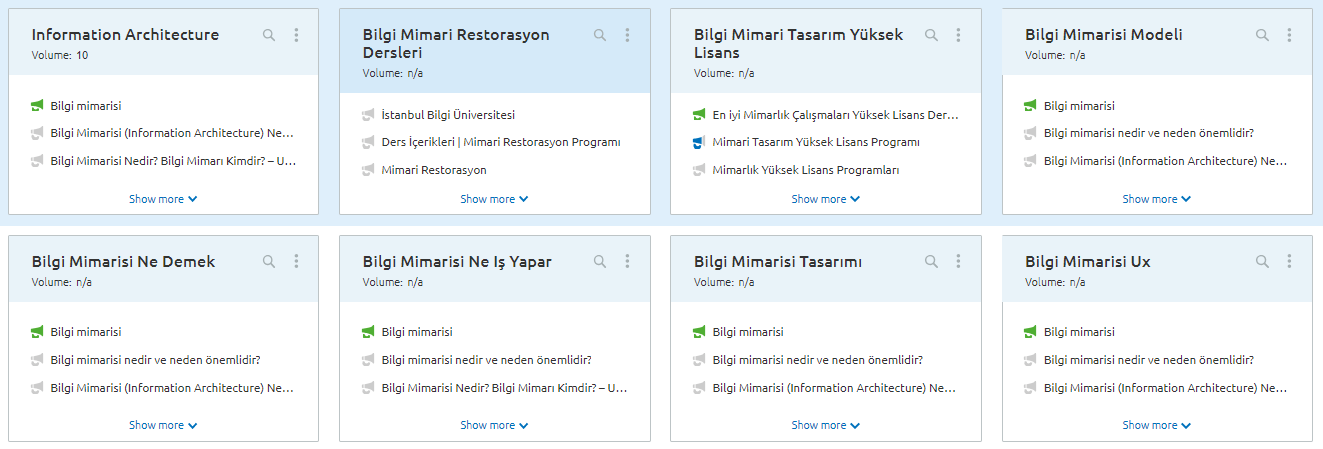The height and width of the screenshot is (449, 1323).
Task: Open kebab menu on Bilgi Mimarisi Tasarımı
Action: [958, 261]
